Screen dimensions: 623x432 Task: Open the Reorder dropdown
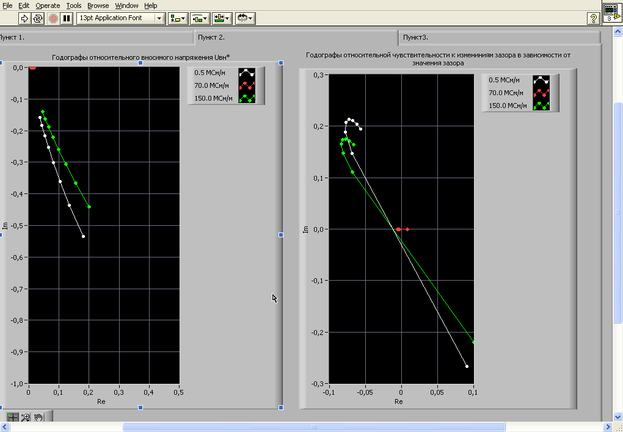[245, 18]
